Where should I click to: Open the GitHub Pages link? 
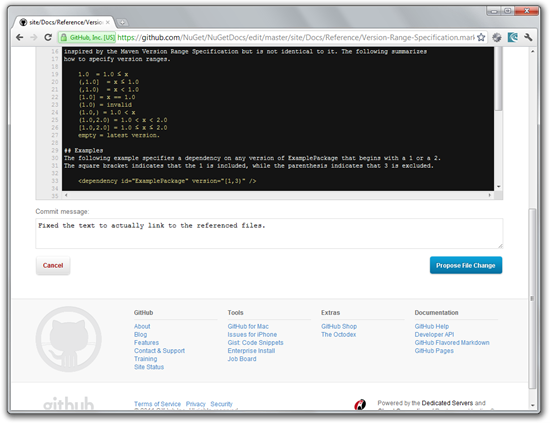[x=434, y=351]
